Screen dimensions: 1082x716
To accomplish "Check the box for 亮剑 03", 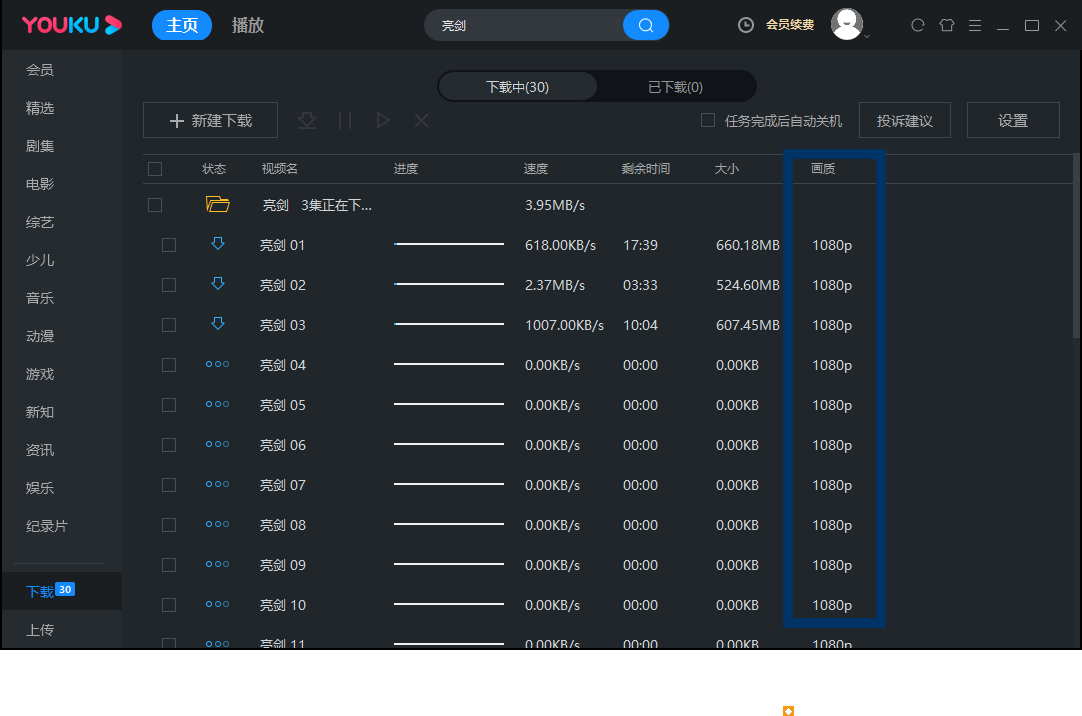I will click(x=169, y=325).
